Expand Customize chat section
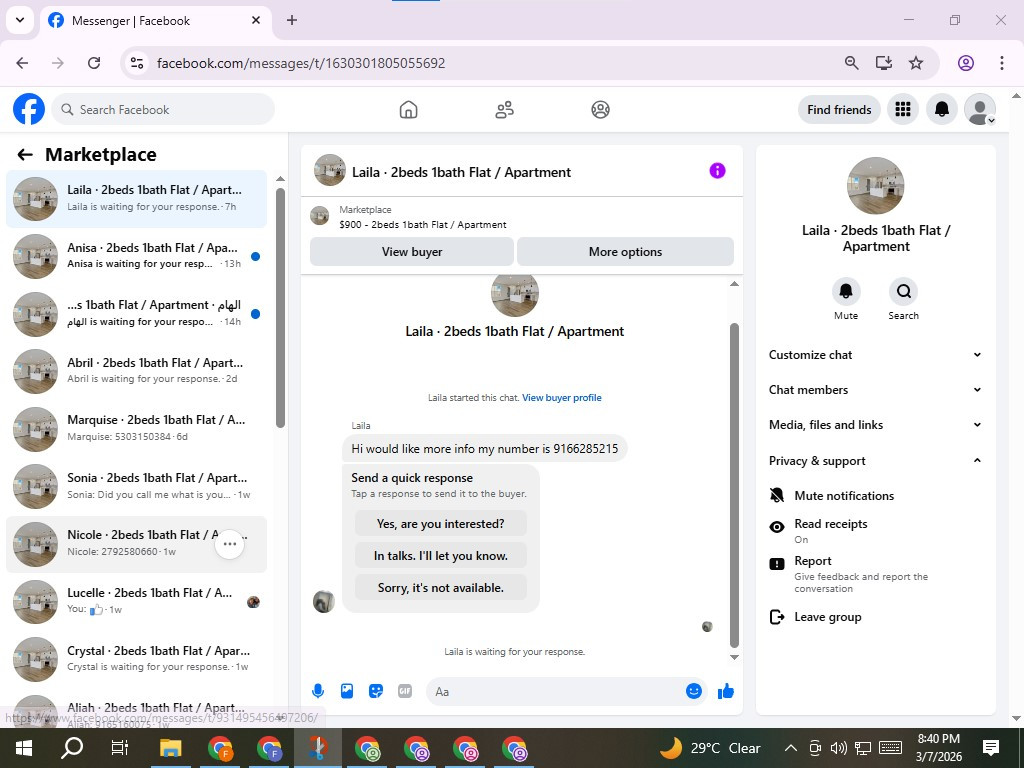The image size is (1024, 768). (x=876, y=355)
